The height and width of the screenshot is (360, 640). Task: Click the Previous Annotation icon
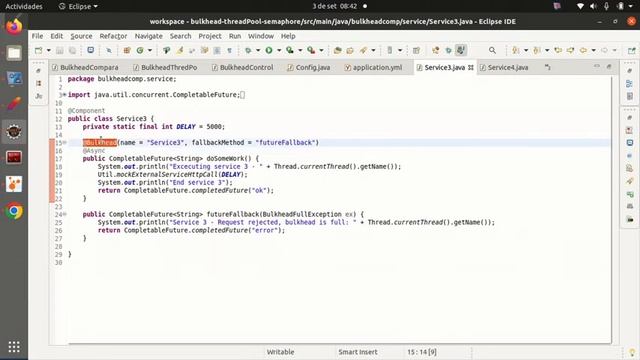click(537, 50)
